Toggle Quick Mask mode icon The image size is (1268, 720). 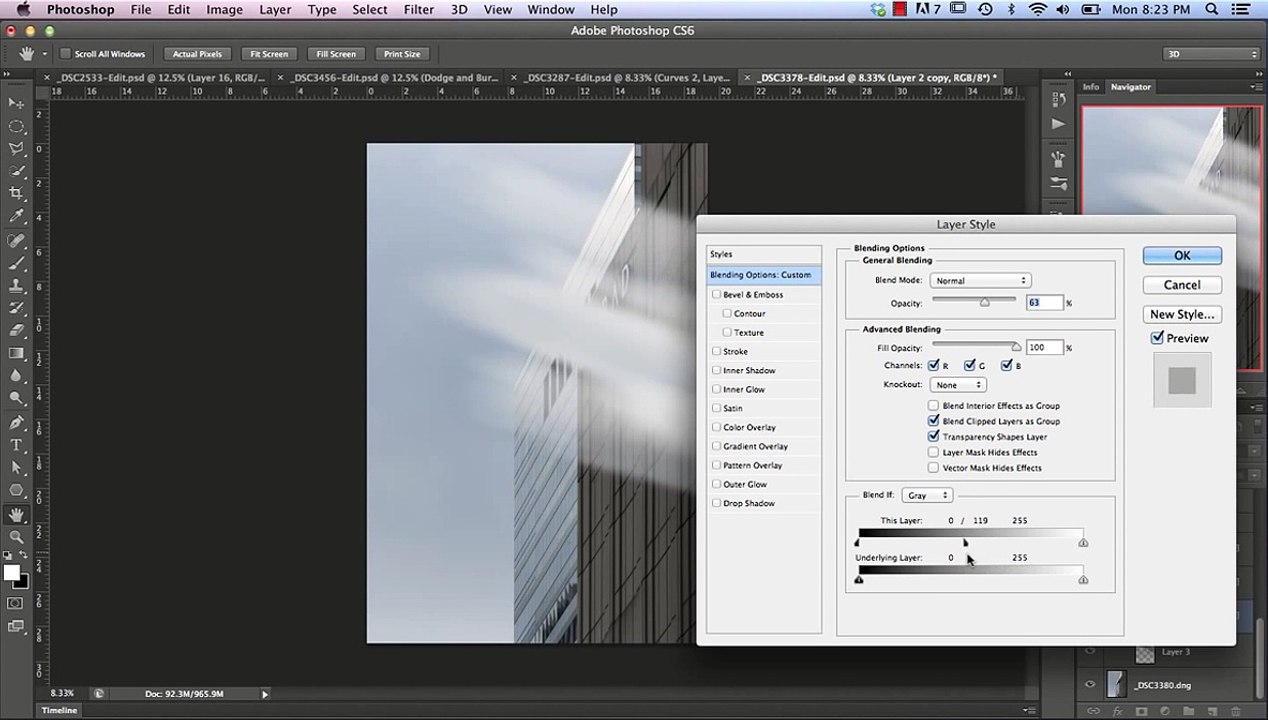(x=16, y=603)
